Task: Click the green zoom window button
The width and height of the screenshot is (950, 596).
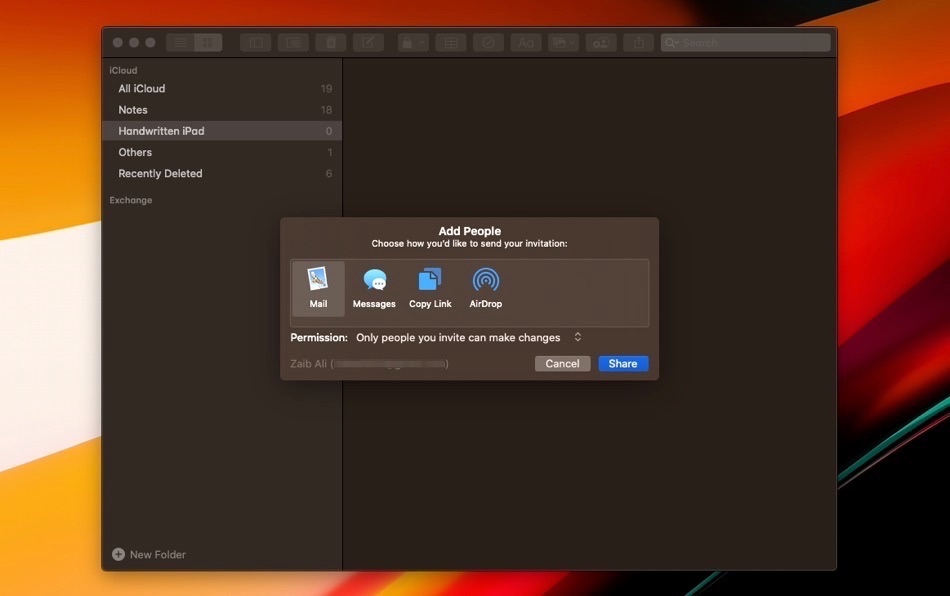Action: [150, 42]
